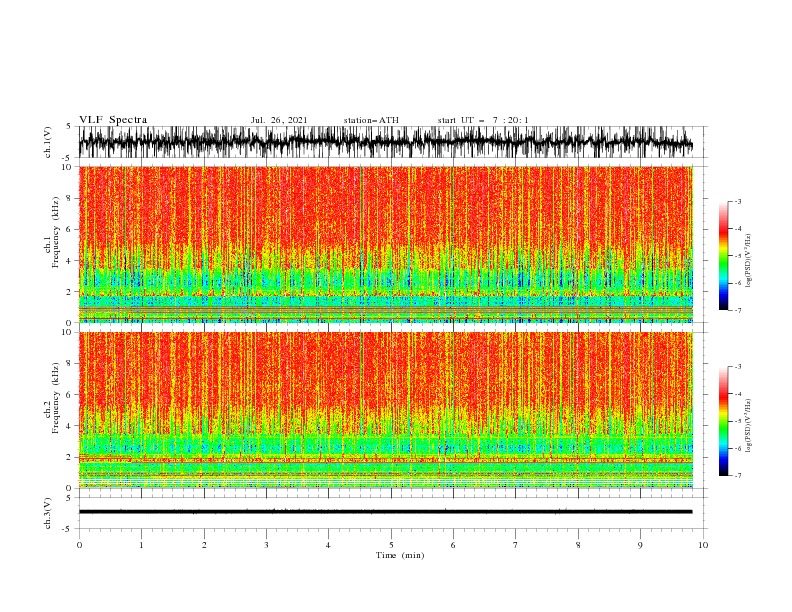Click the "station=ATH" label
This screenshot has height=612, width=792.
(x=371, y=120)
